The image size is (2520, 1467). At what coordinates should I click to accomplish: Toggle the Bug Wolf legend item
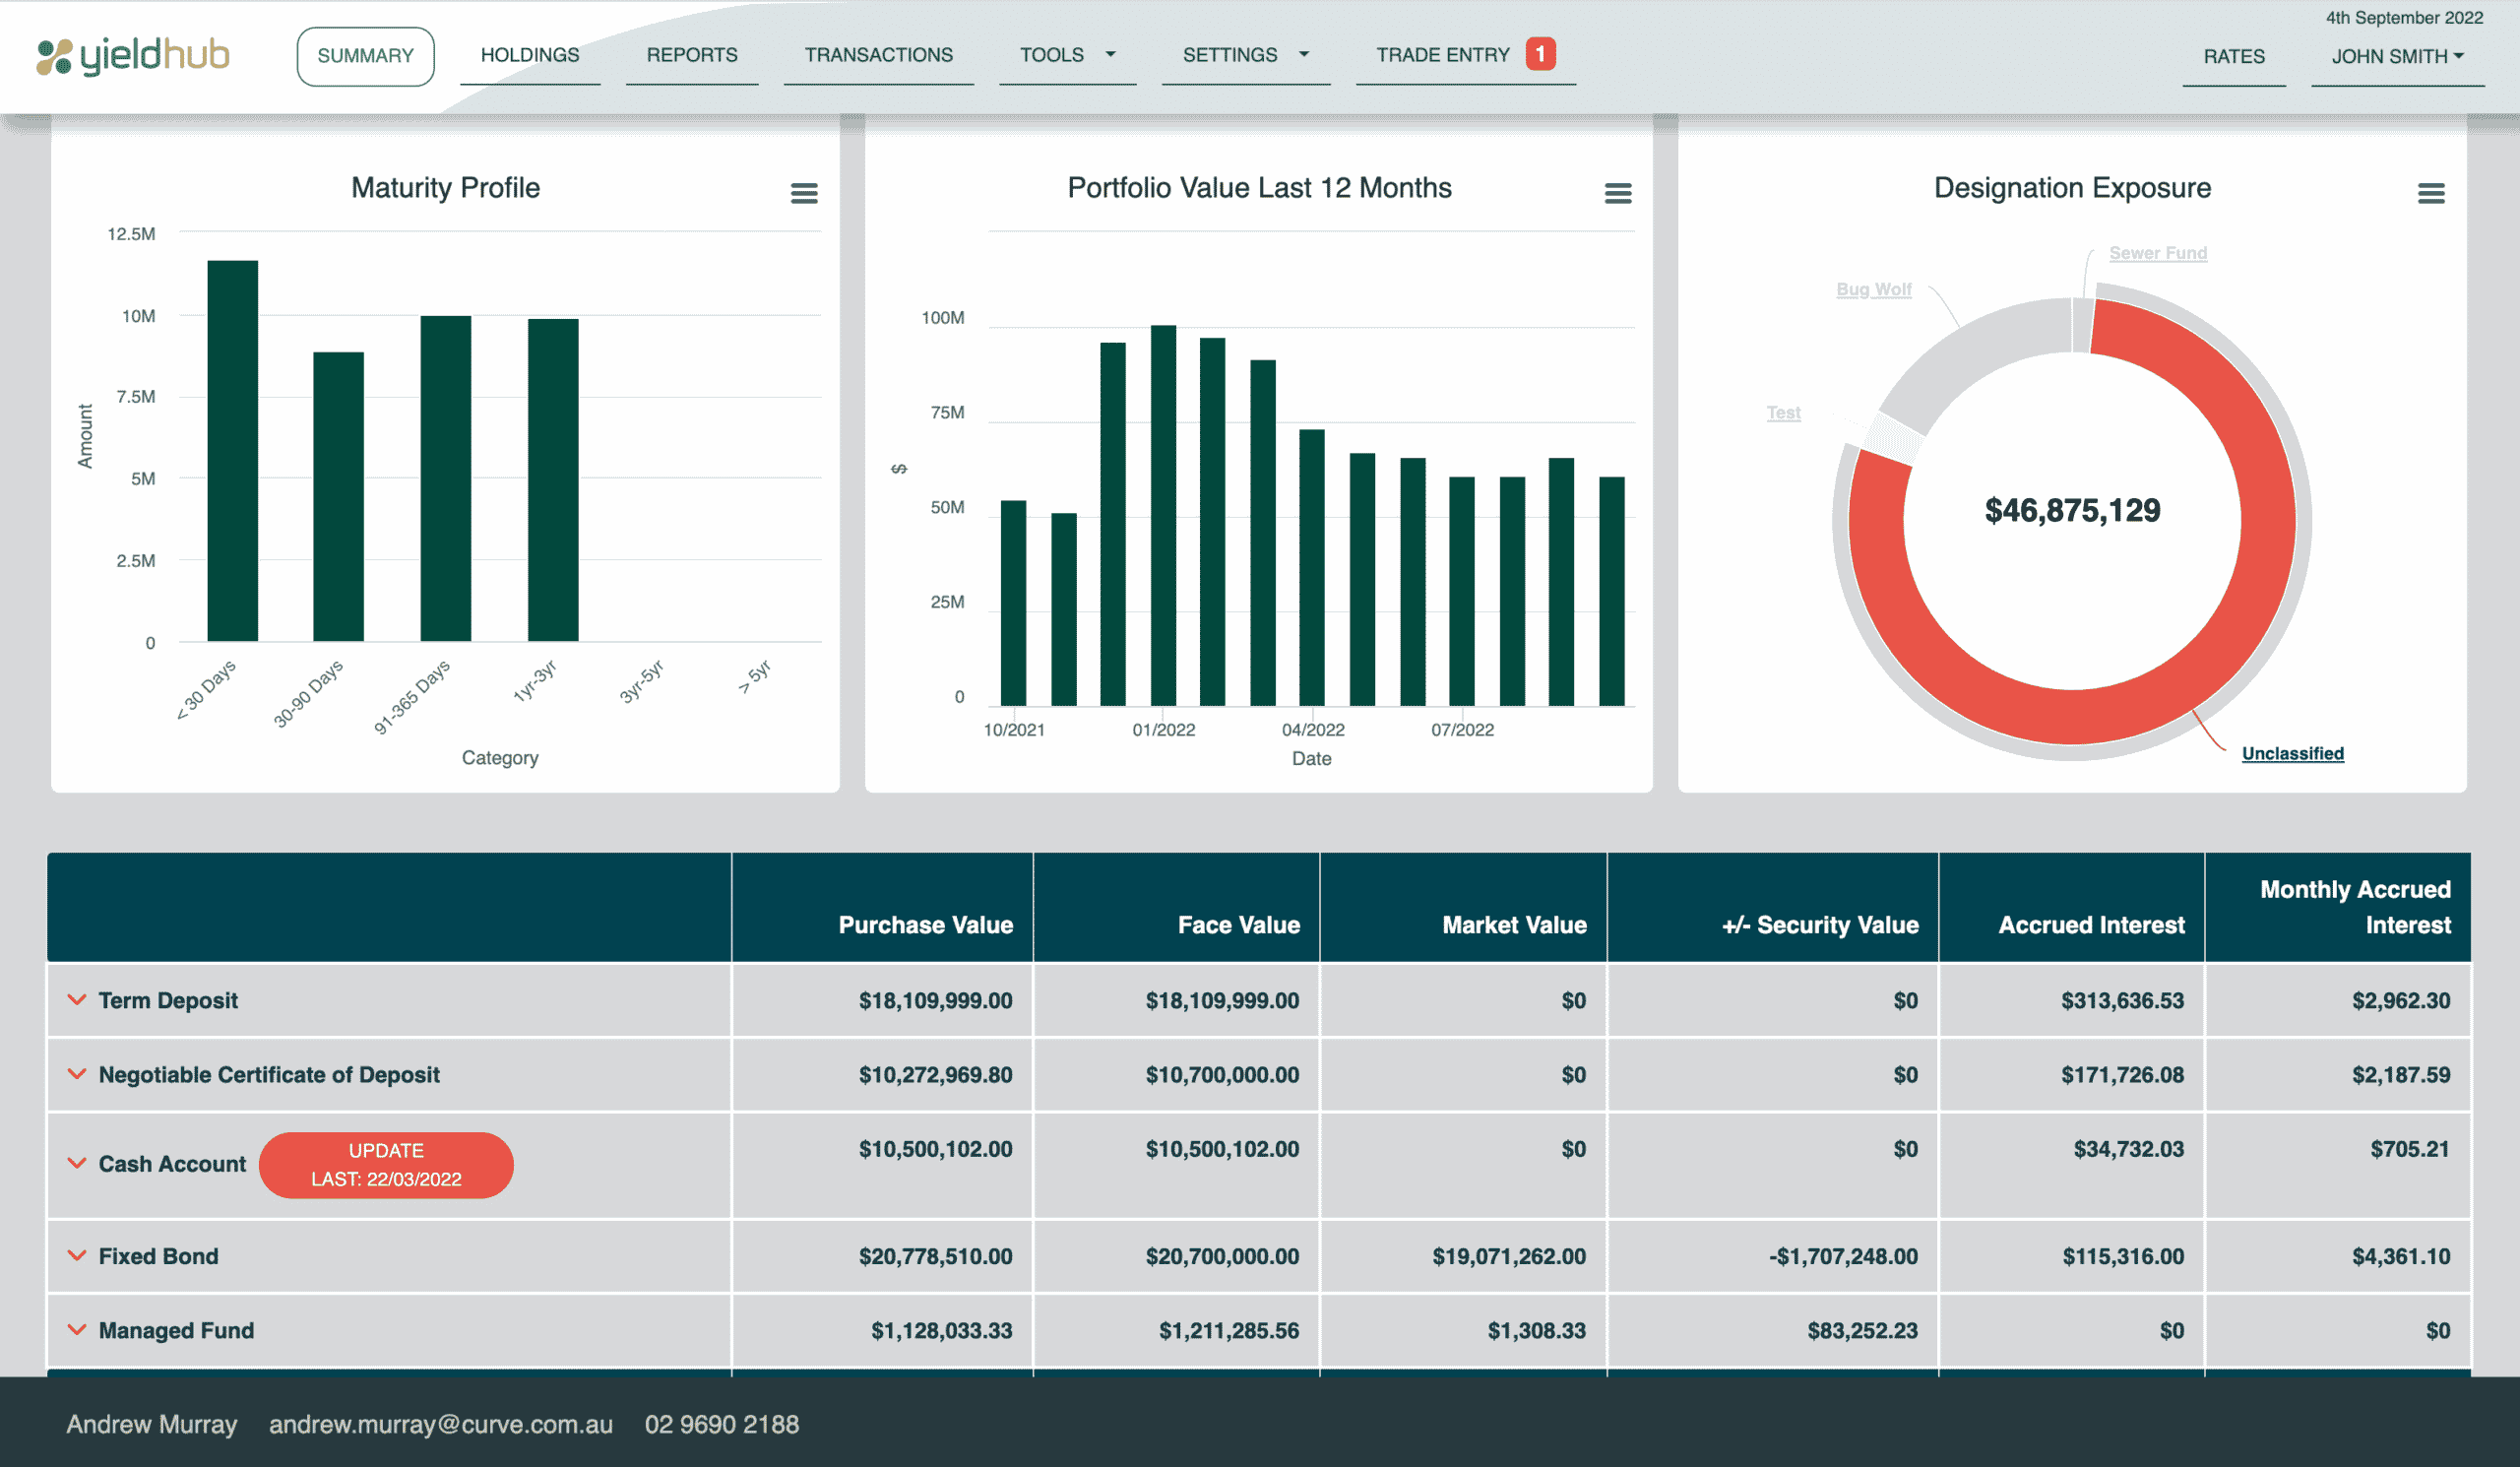pos(1873,290)
